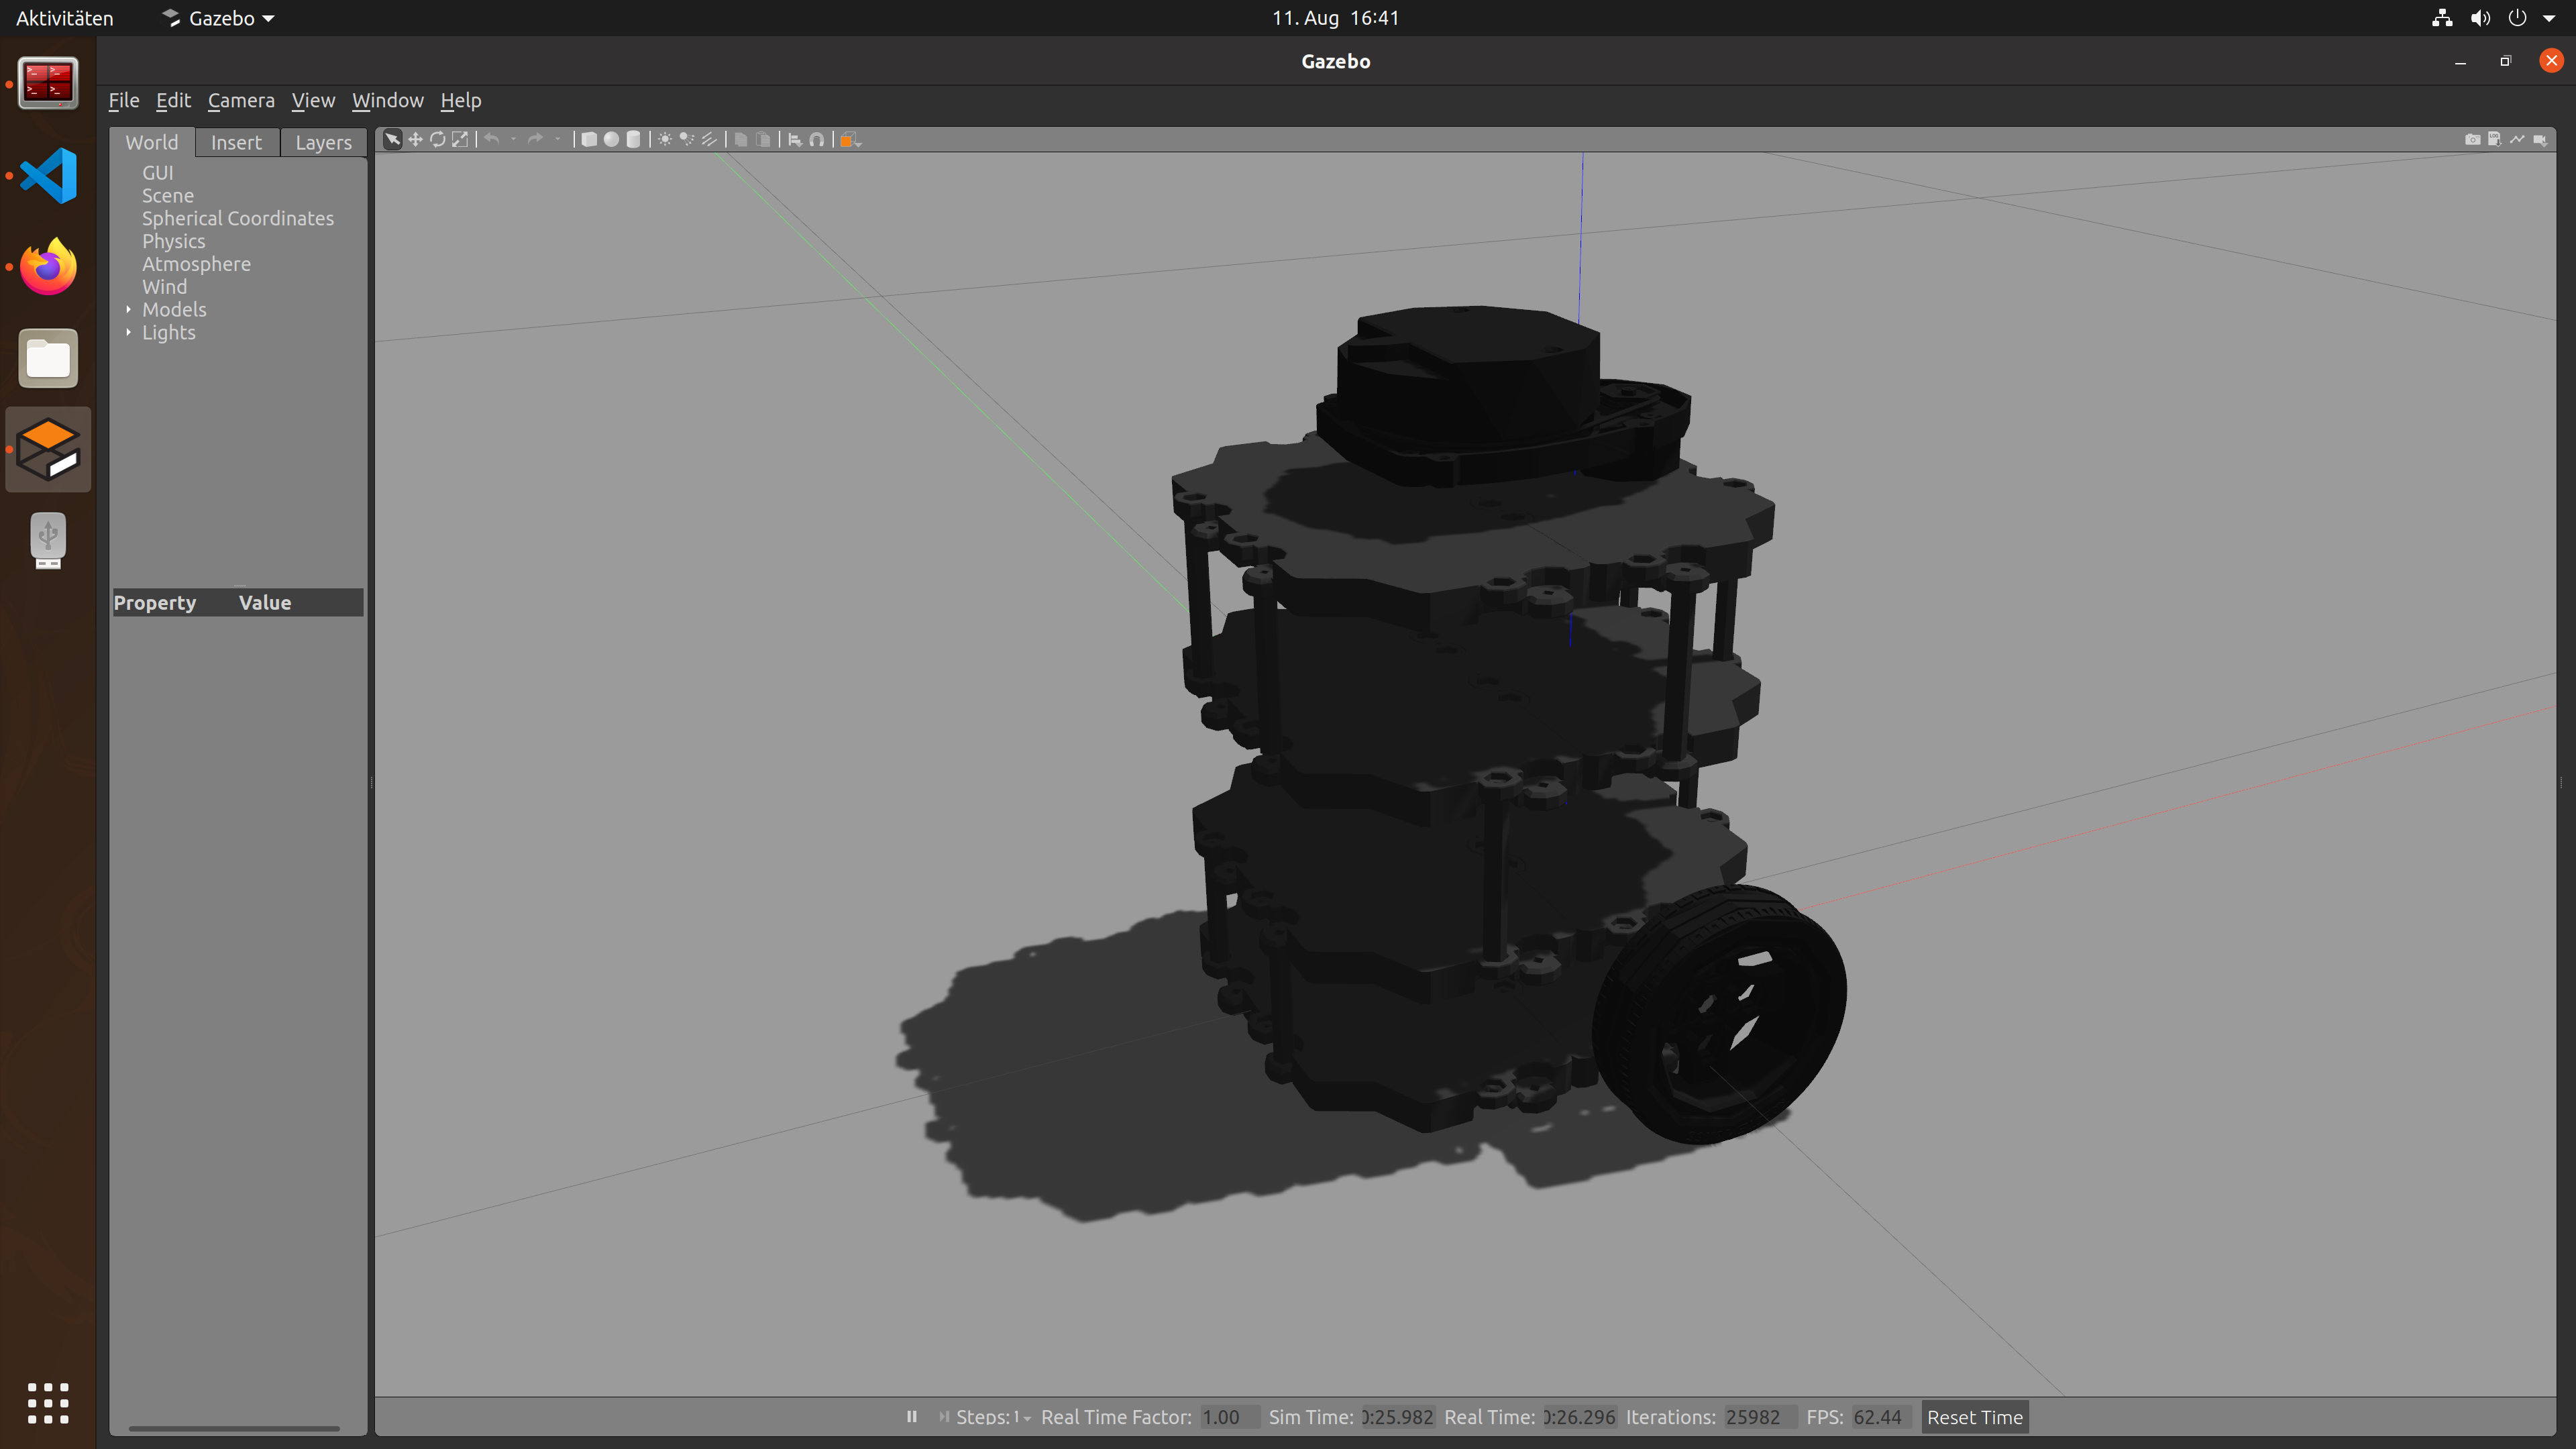Image resolution: width=2576 pixels, height=1449 pixels.
Task: Select the translate mode tool
Action: tap(415, 140)
